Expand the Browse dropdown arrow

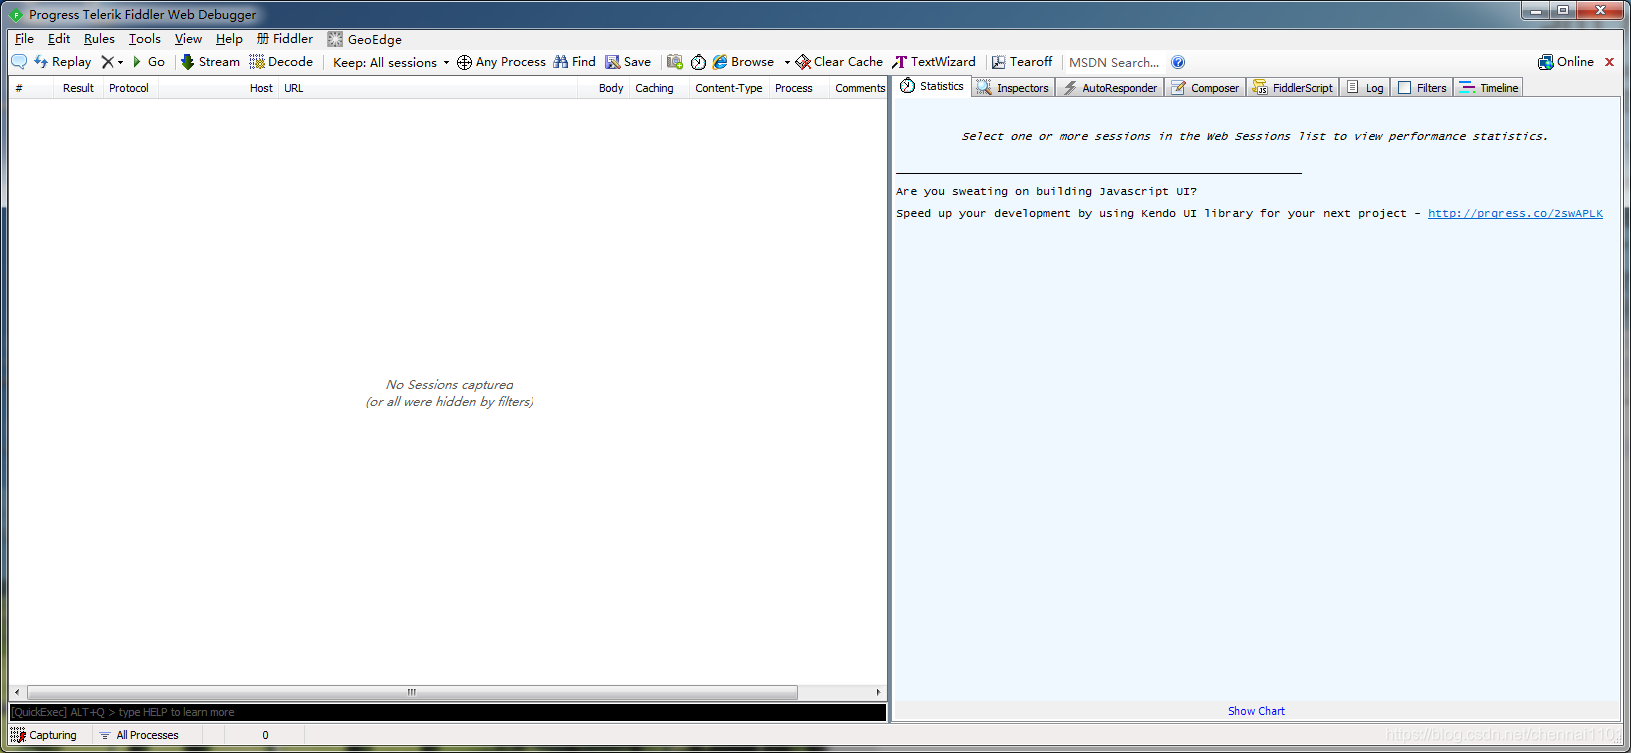click(787, 62)
